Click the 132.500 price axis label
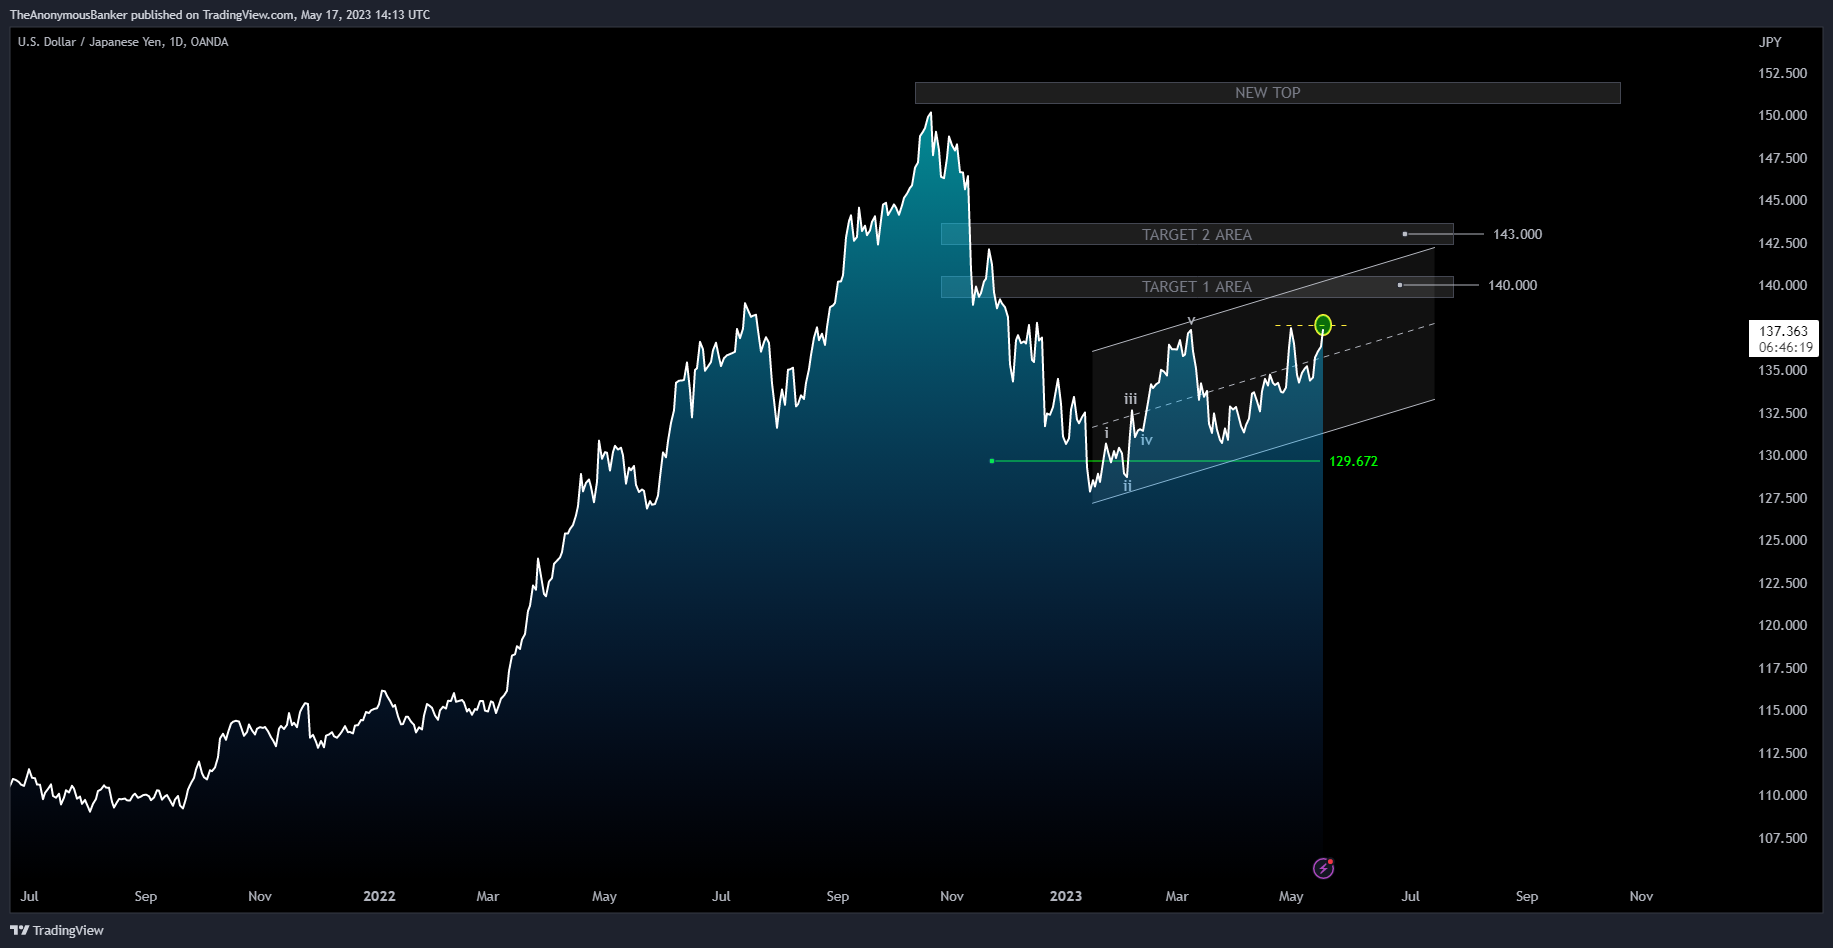The image size is (1833, 948). pyautogui.click(x=1782, y=413)
